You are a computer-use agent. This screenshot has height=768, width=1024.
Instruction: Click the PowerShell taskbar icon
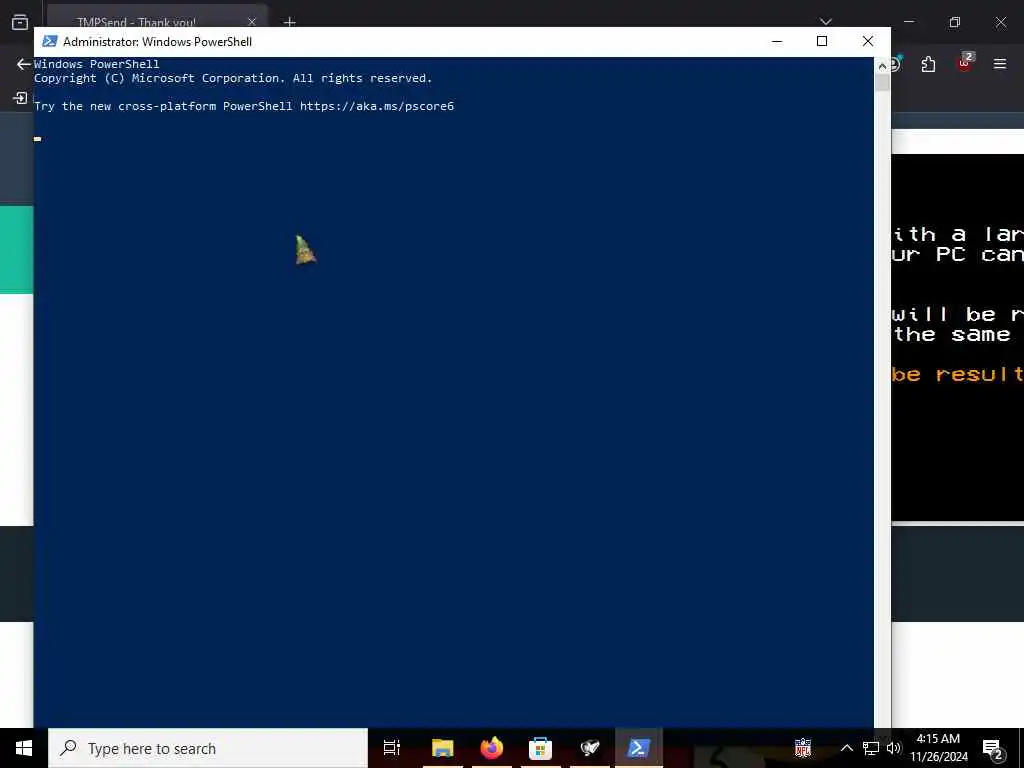pyautogui.click(x=639, y=748)
